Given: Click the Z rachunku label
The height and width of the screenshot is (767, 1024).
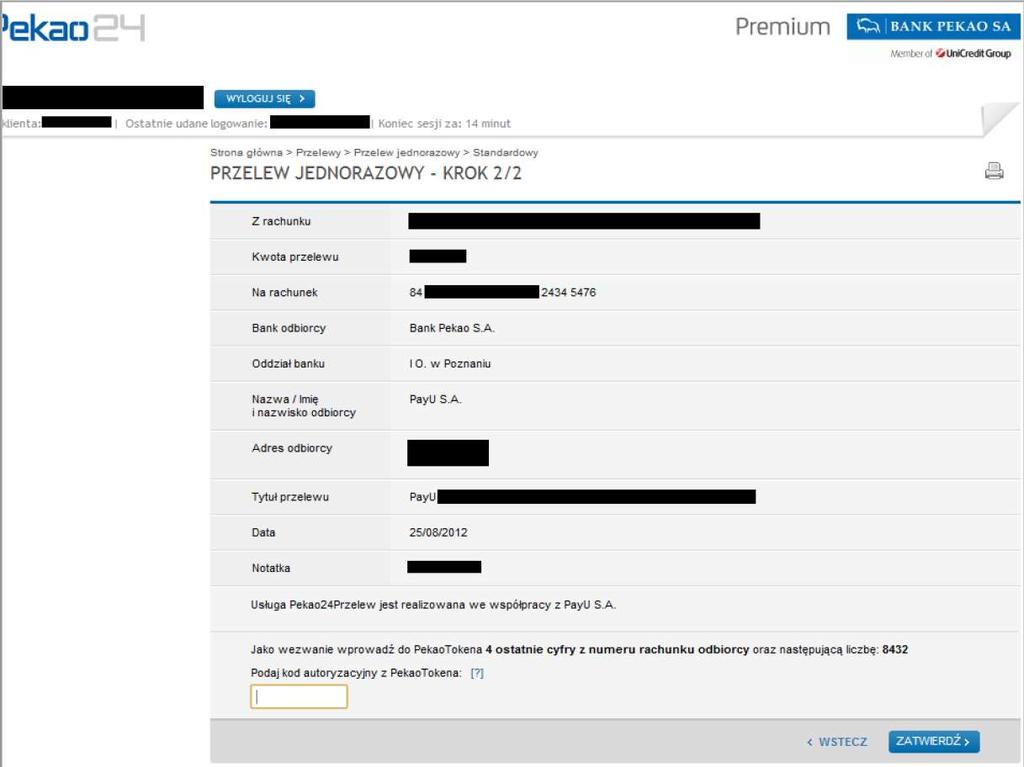Looking at the screenshot, I should [281, 221].
